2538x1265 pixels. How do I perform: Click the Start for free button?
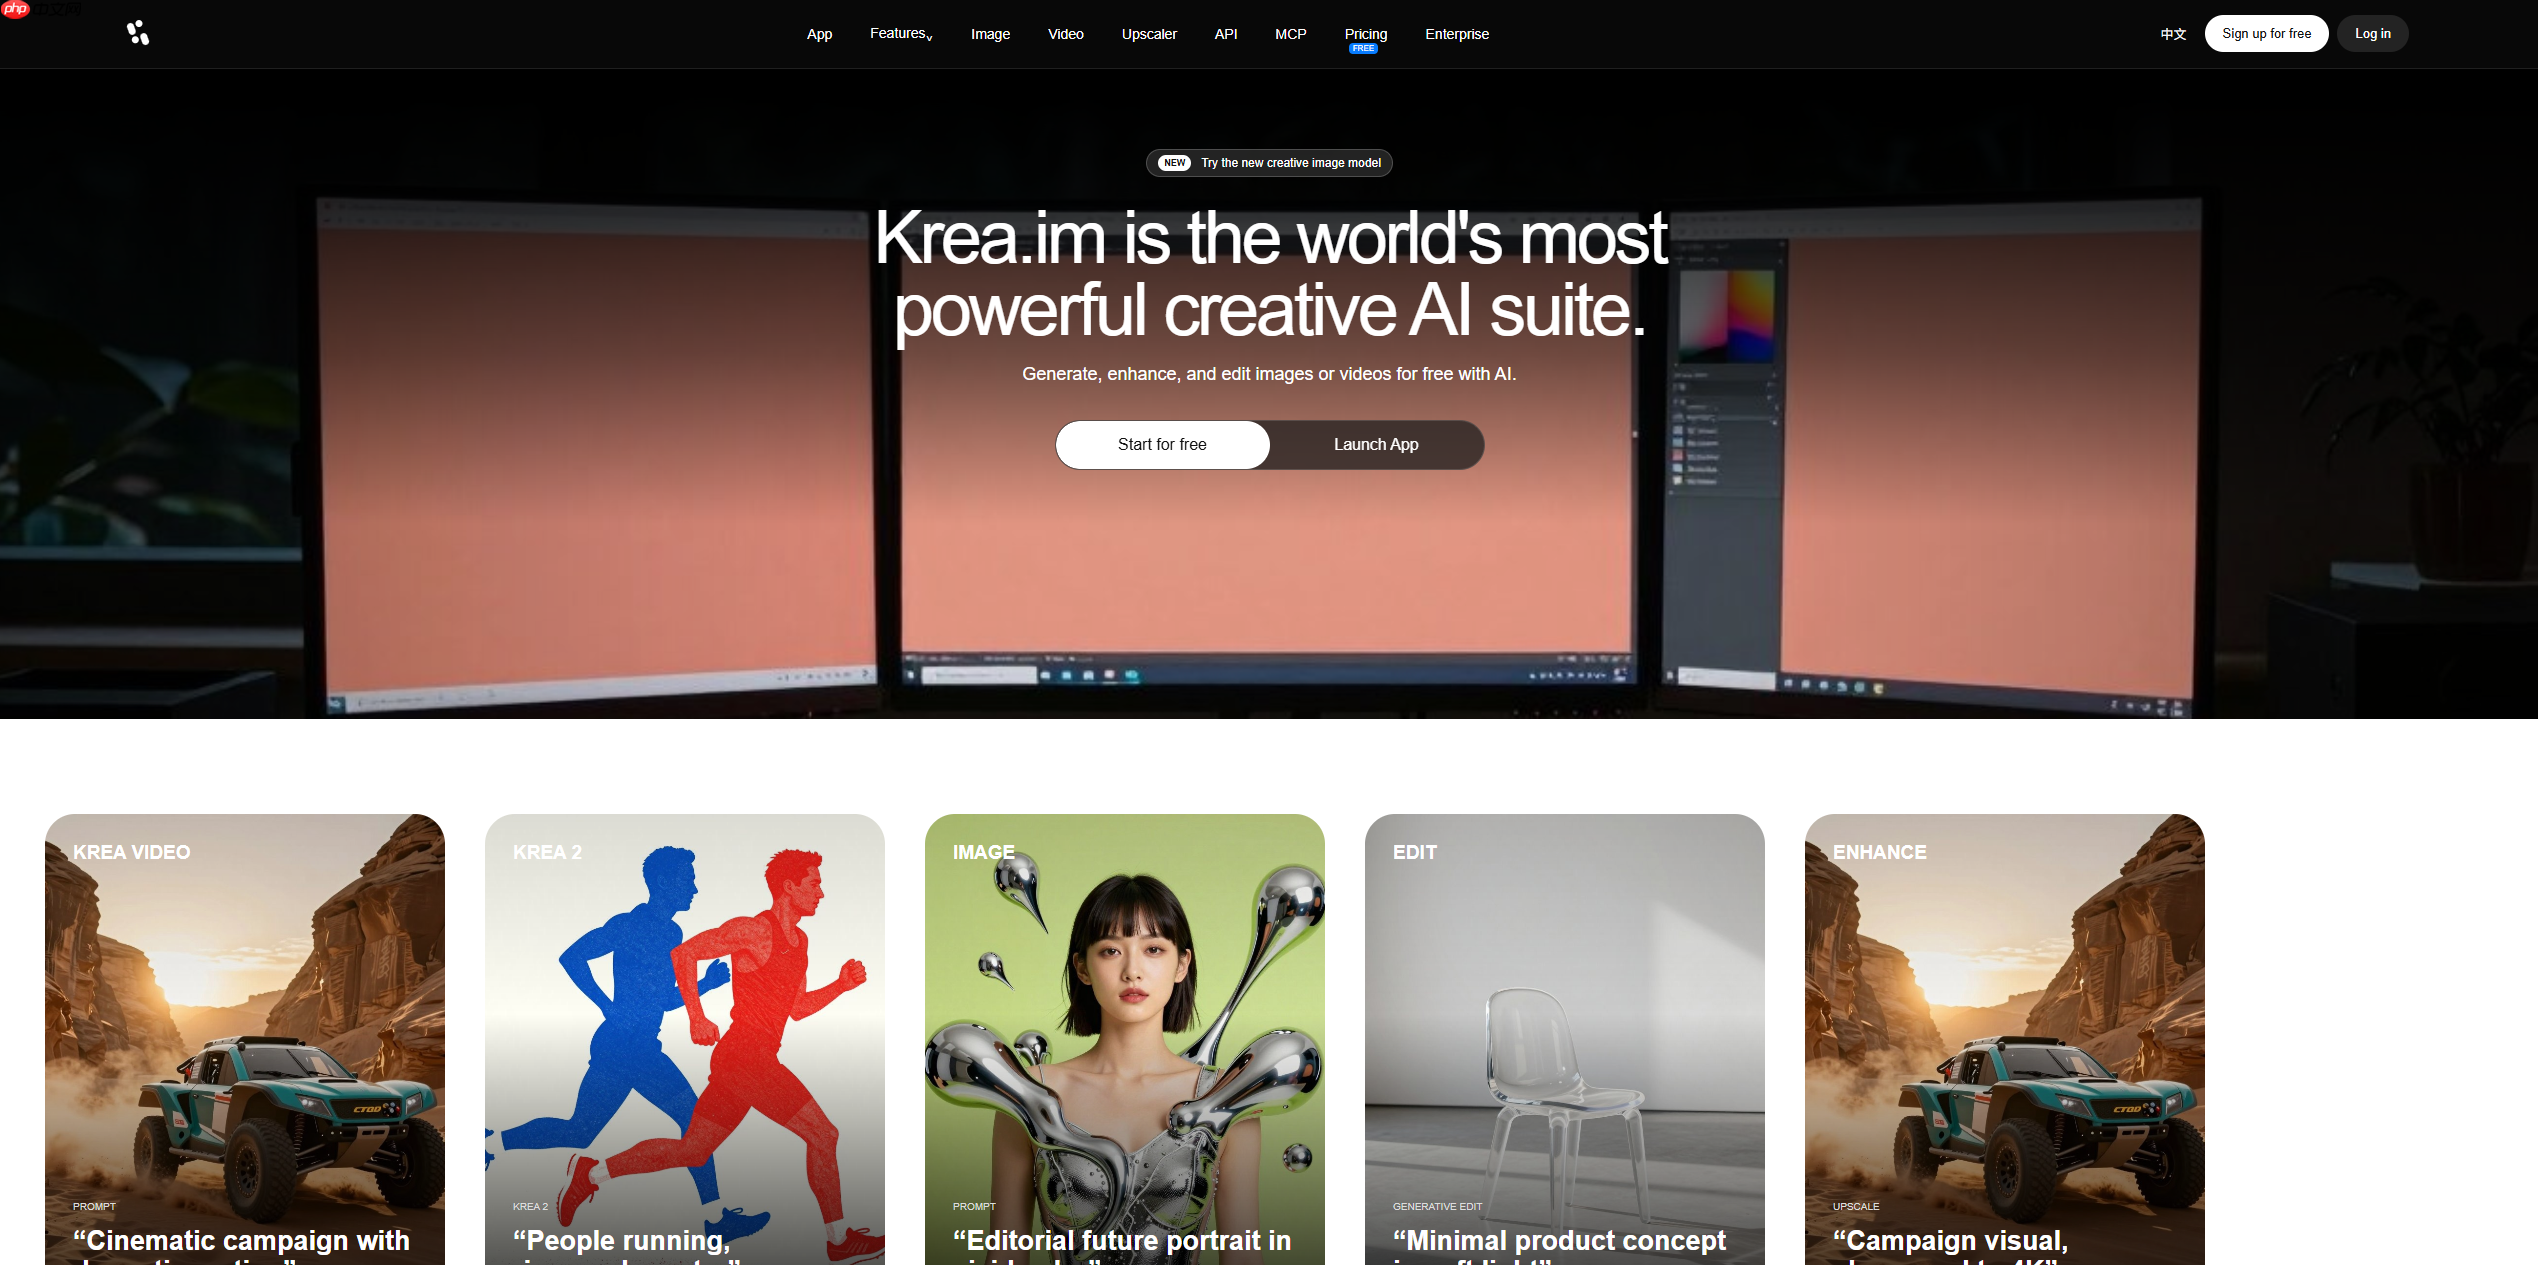tap(1162, 445)
